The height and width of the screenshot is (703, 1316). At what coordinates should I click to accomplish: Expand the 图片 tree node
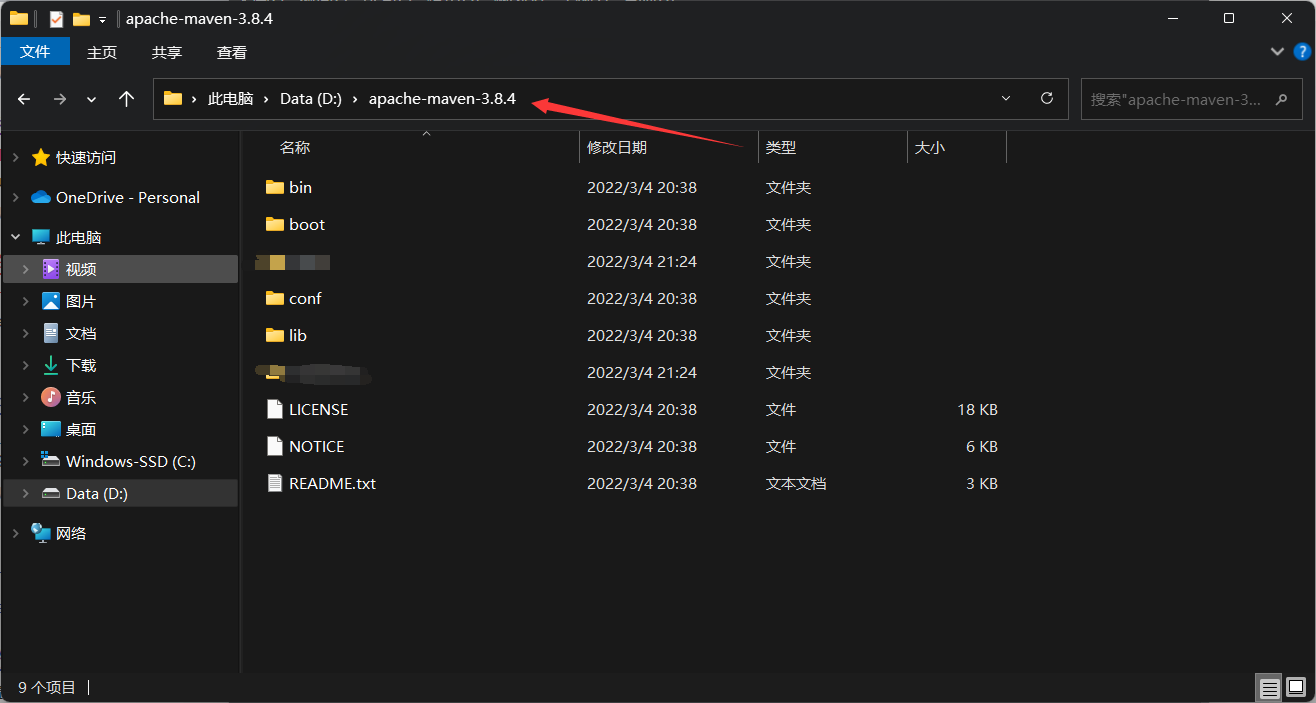coord(26,302)
